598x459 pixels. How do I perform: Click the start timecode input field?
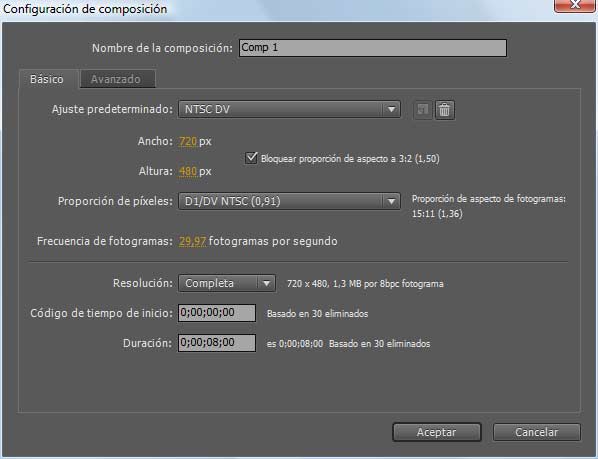tap(217, 313)
